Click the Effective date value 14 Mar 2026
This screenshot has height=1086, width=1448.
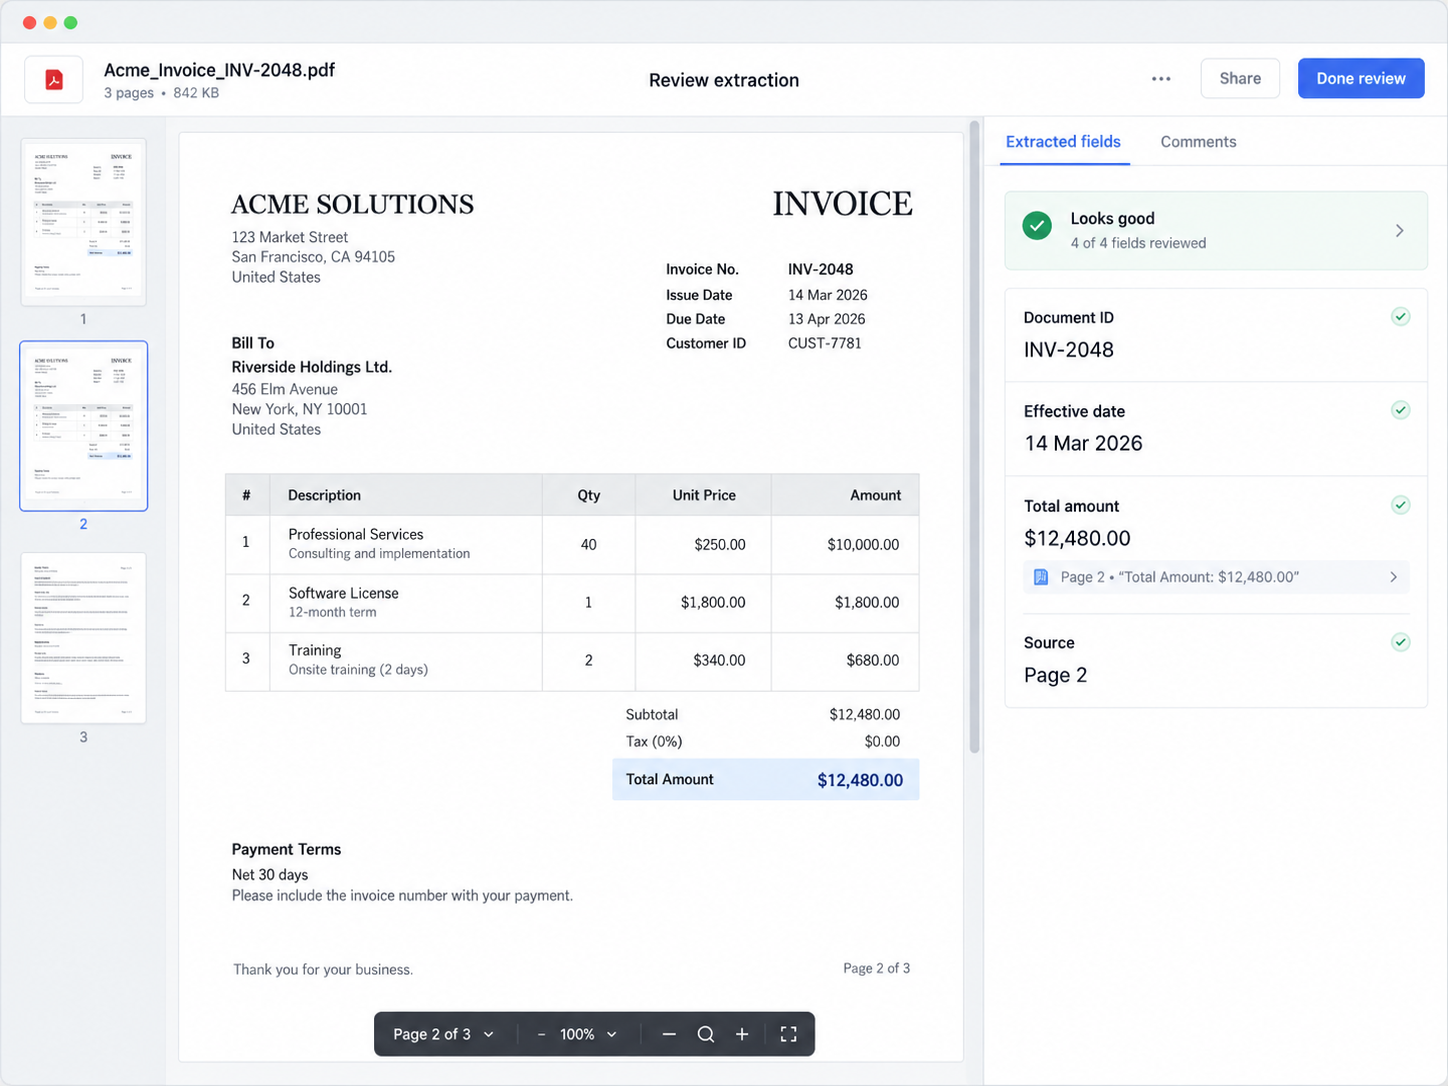1083,443
